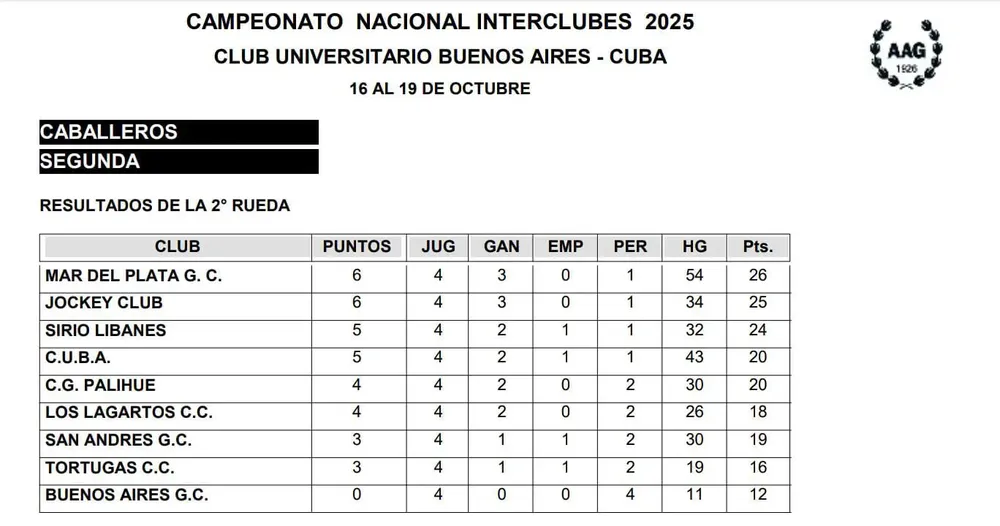Click the Campeonato Nacional Interclubes 2025 title

click(440, 22)
